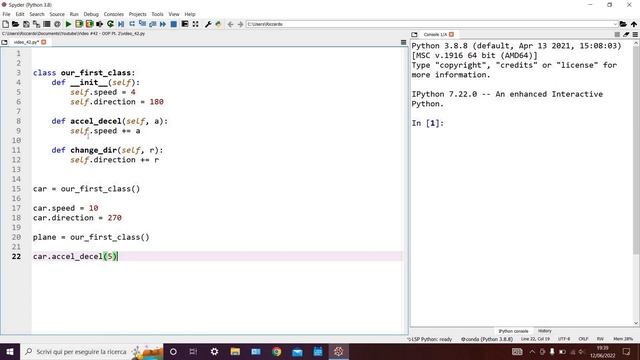The image size is (640, 360).
Task: Open the Consoles menu
Action: coord(113,14)
